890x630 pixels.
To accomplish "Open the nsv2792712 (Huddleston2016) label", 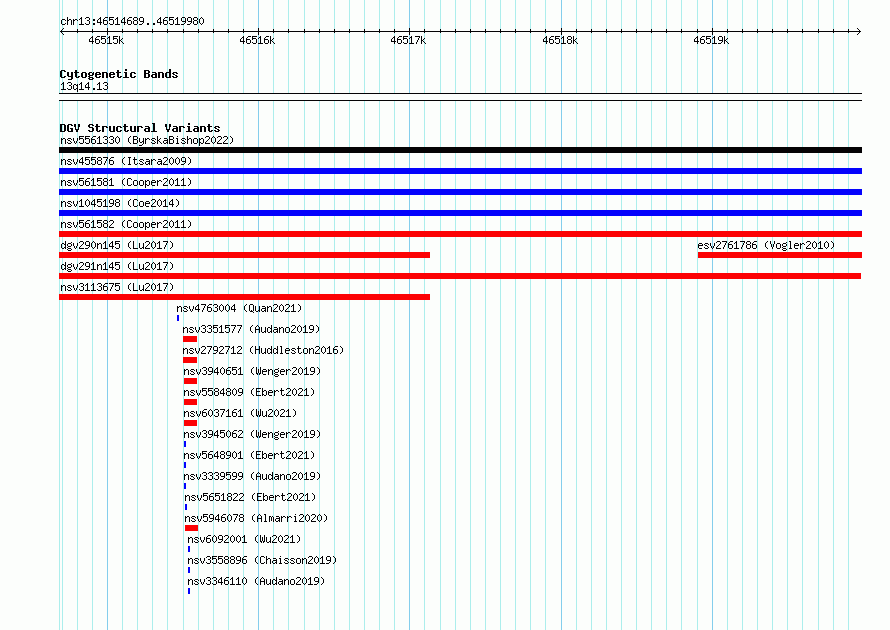I will [x=263, y=350].
